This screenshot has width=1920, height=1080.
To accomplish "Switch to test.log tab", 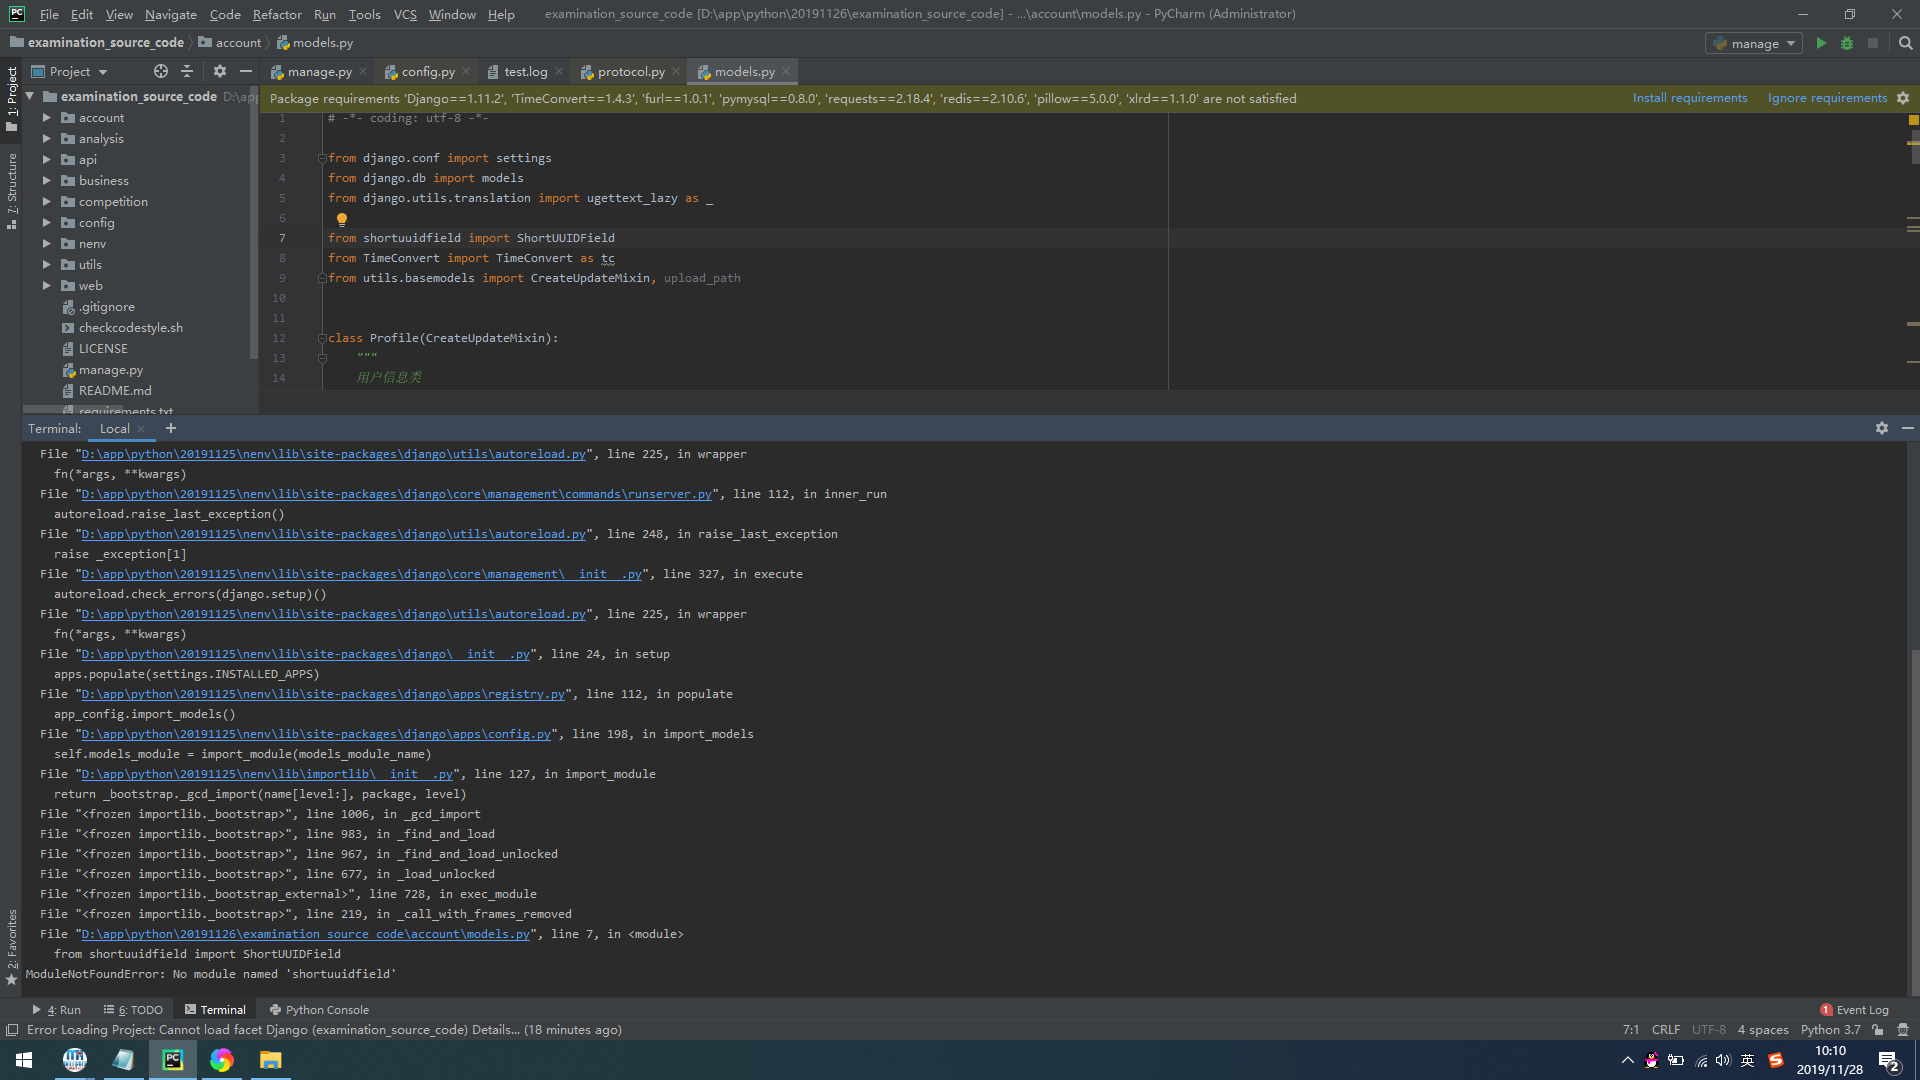I will click(525, 72).
